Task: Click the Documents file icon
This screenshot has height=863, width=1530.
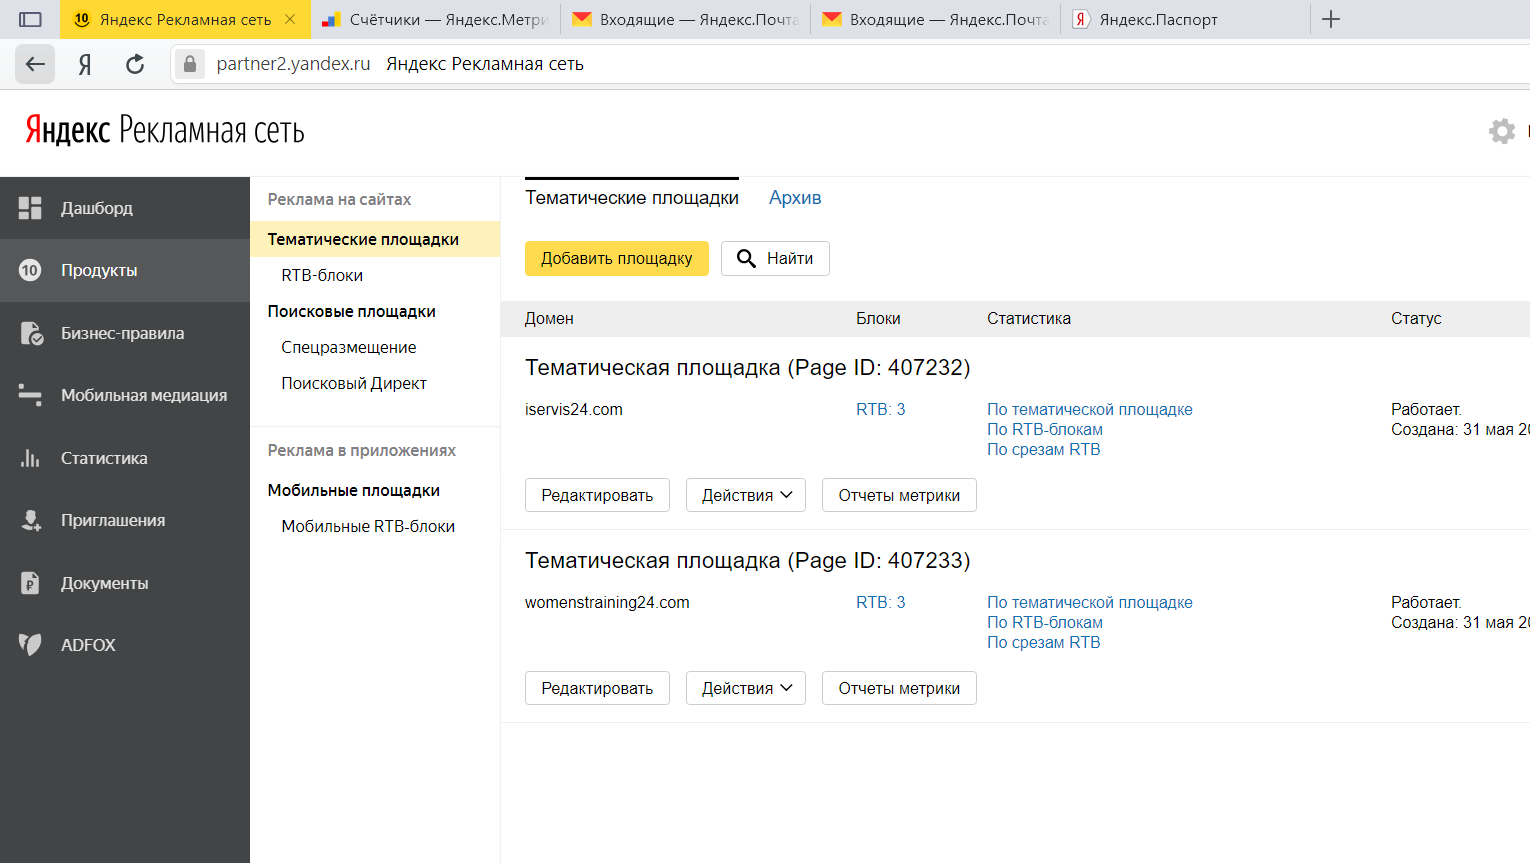Action: tap(31, 583)
